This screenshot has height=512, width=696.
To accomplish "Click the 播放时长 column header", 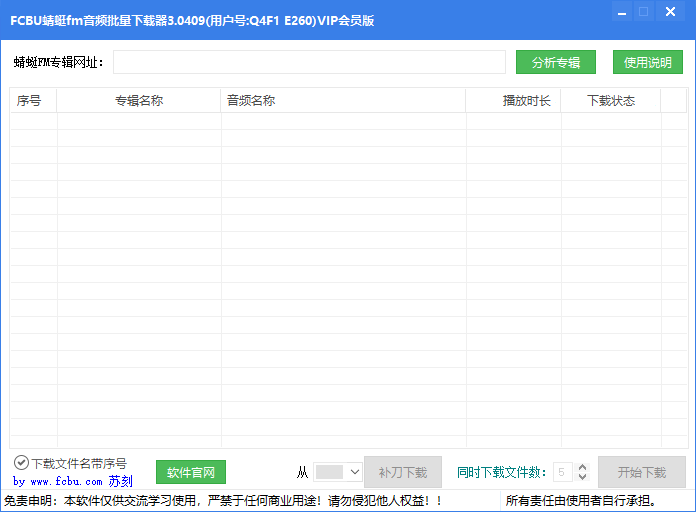I will click(513, 101).
